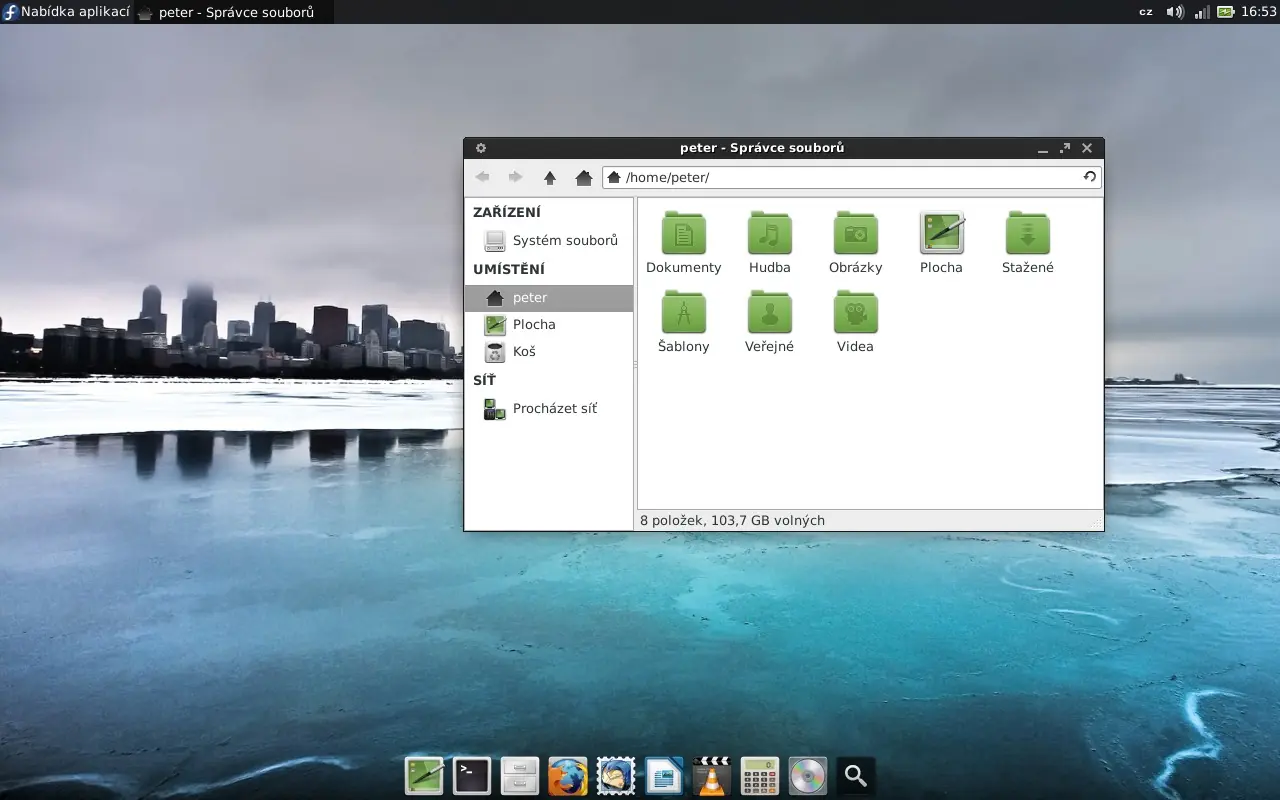Viewport: 1280px width, 800px height.
Task: Open the search tool from the dock
Action: (x=855, y=775)
